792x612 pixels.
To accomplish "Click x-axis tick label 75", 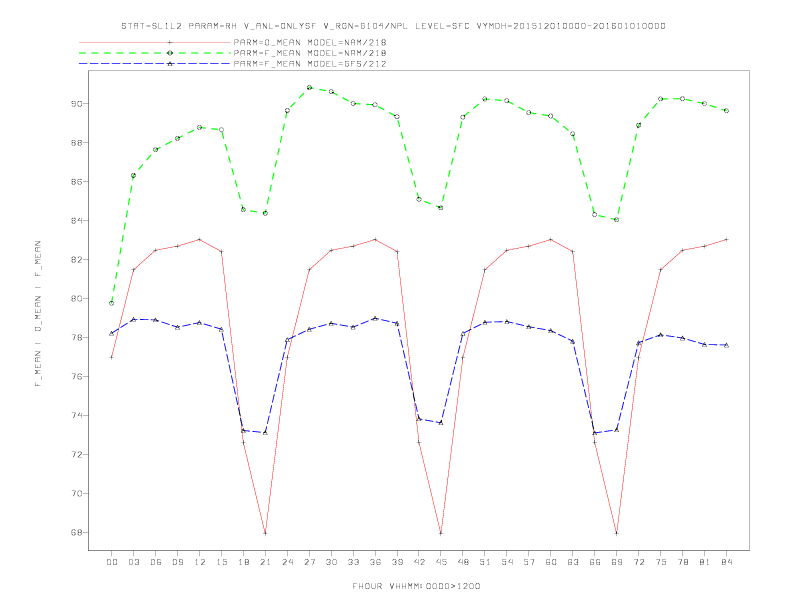I will [x=661, y=562].
